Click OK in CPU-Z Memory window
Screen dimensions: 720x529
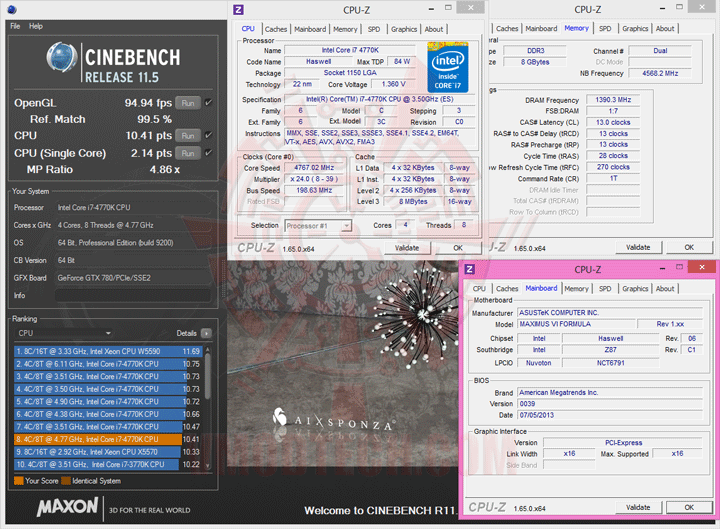689,248
